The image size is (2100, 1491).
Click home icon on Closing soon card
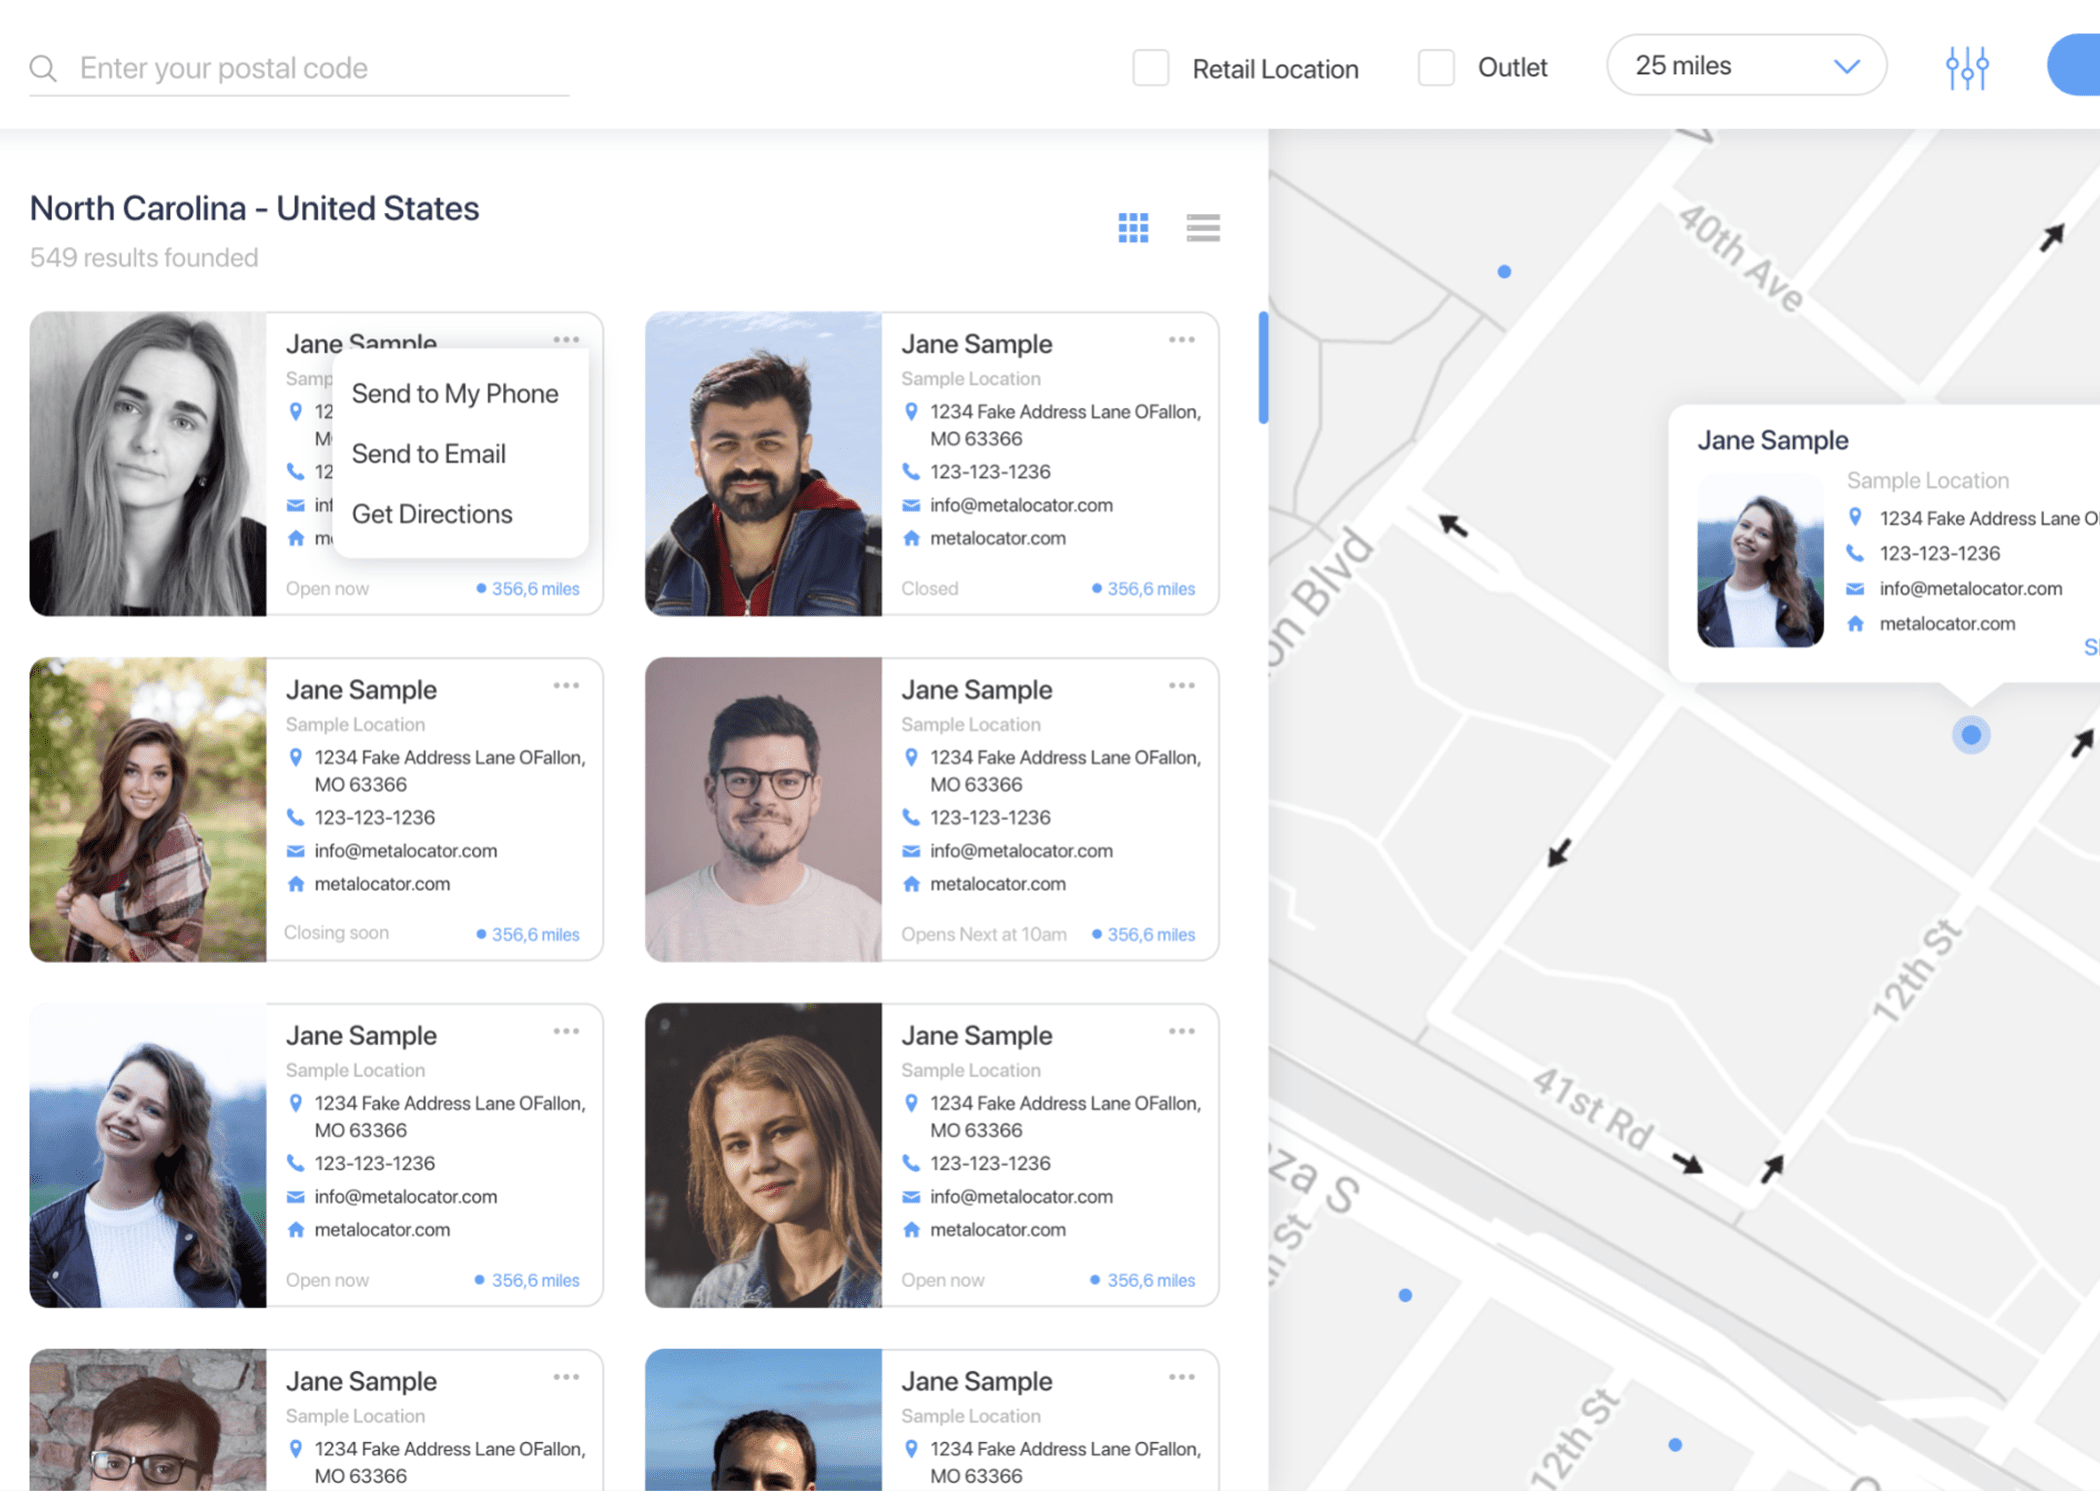295,884
